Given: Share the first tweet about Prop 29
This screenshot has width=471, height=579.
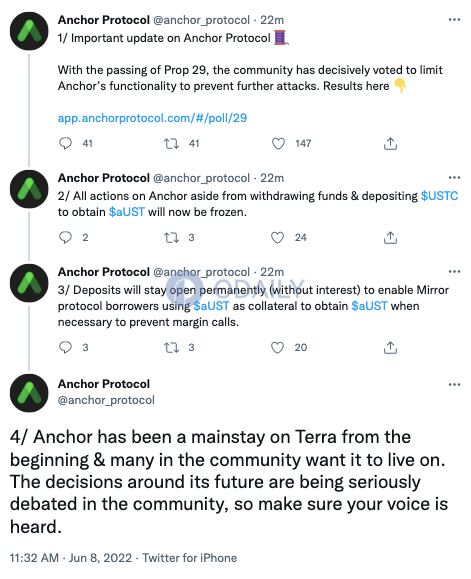Looking at the screenshot, I should [390, 143].
